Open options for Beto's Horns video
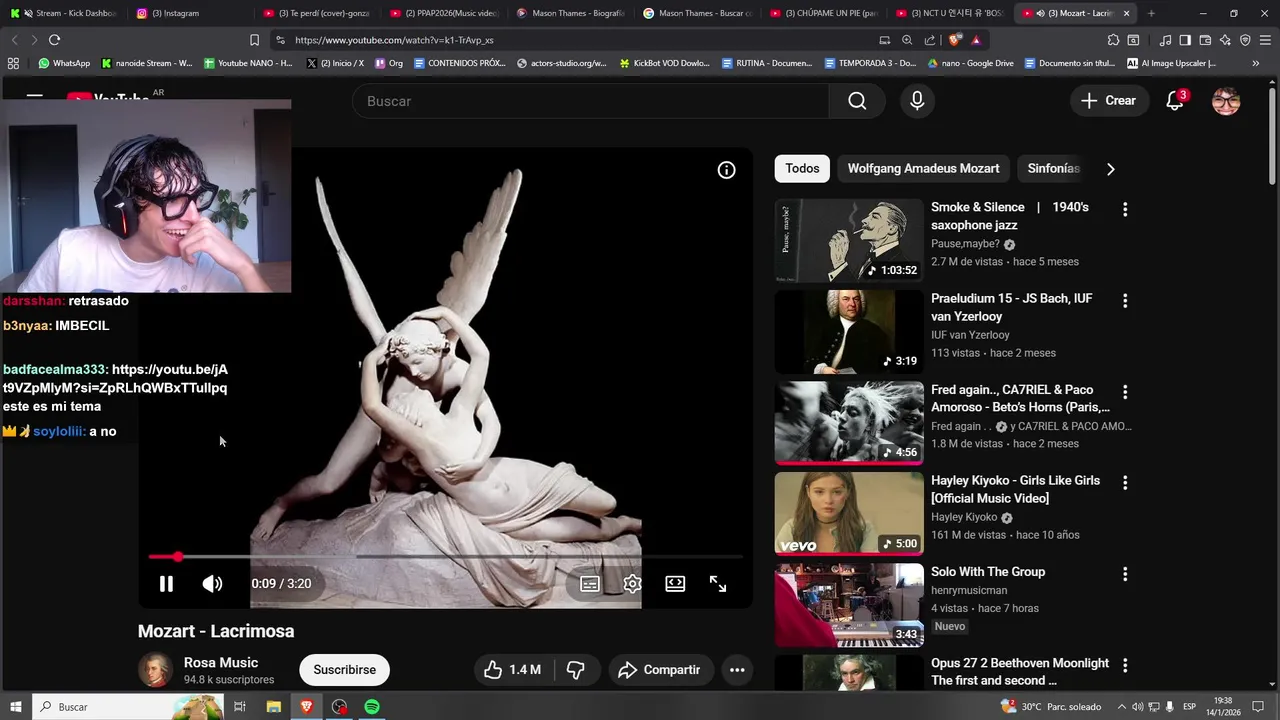 [1125, 392]
